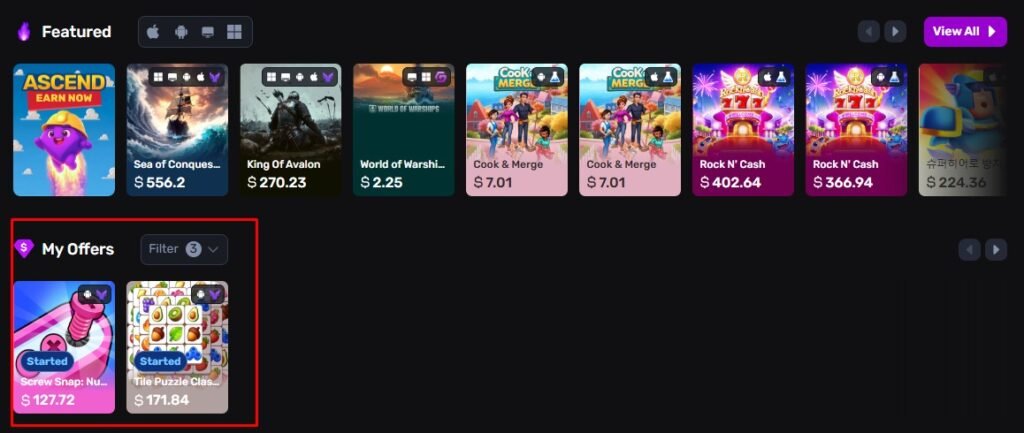The width and height of the screenshot is (1024, 433).
Task: Show next Featured offers with right arrow
Action: 895,31
